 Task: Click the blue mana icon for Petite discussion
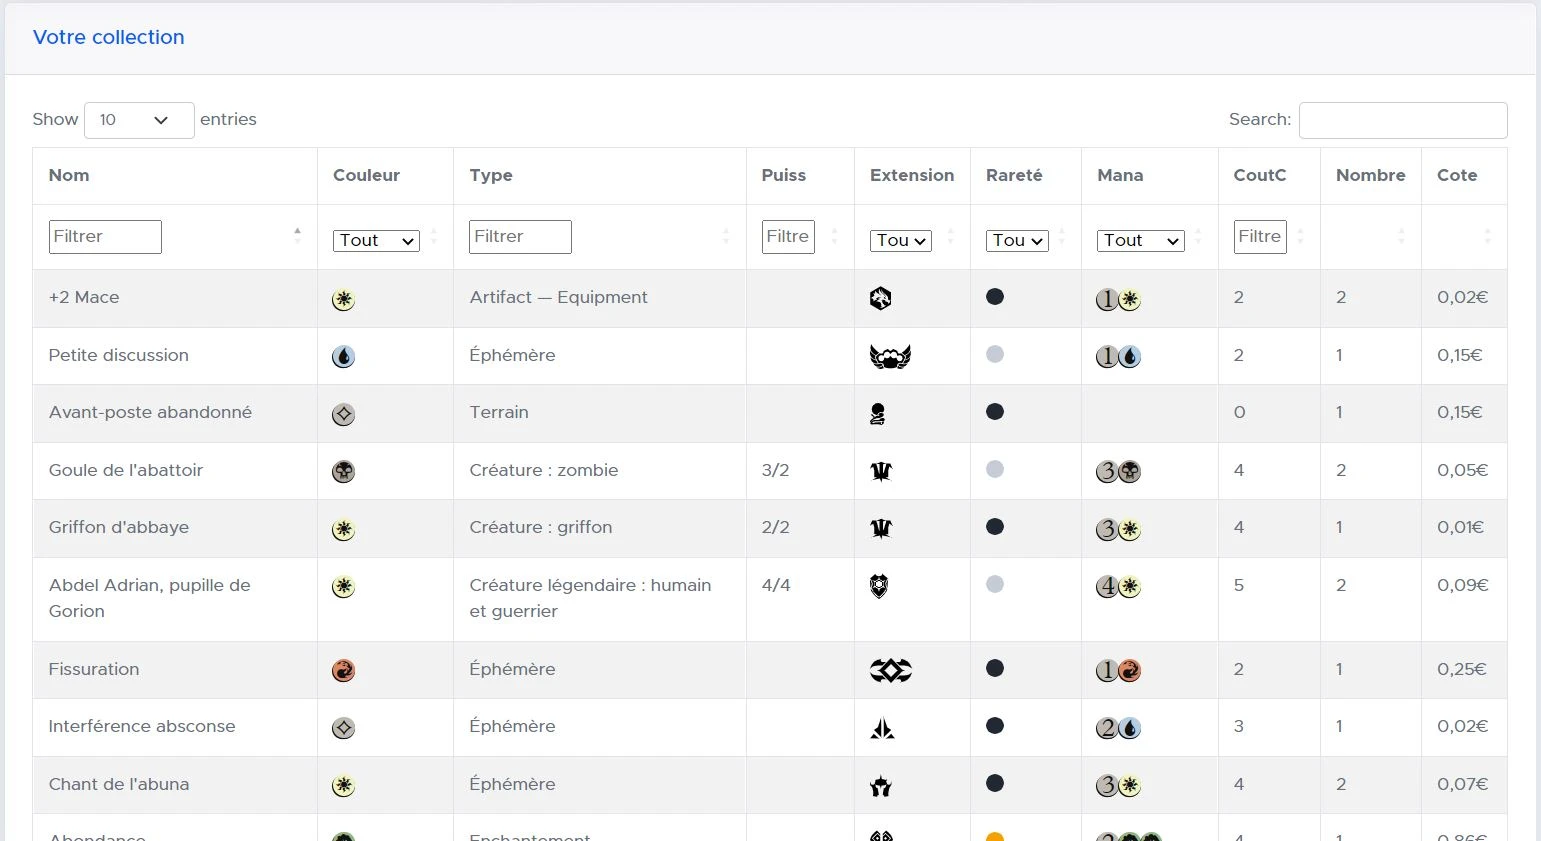[343, 357]
